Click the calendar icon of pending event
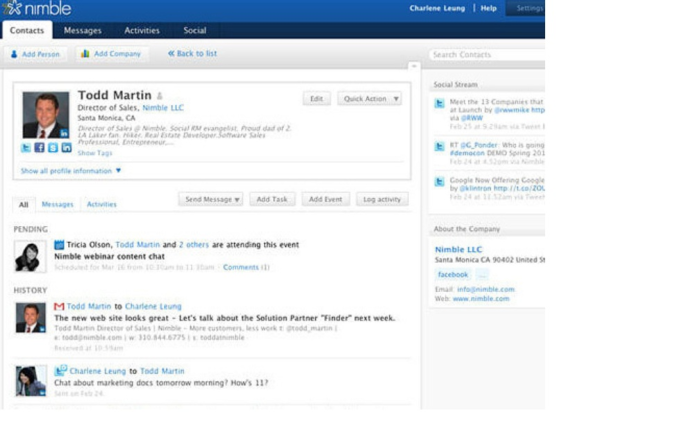 pyautogui.click(x=59, y=245)
